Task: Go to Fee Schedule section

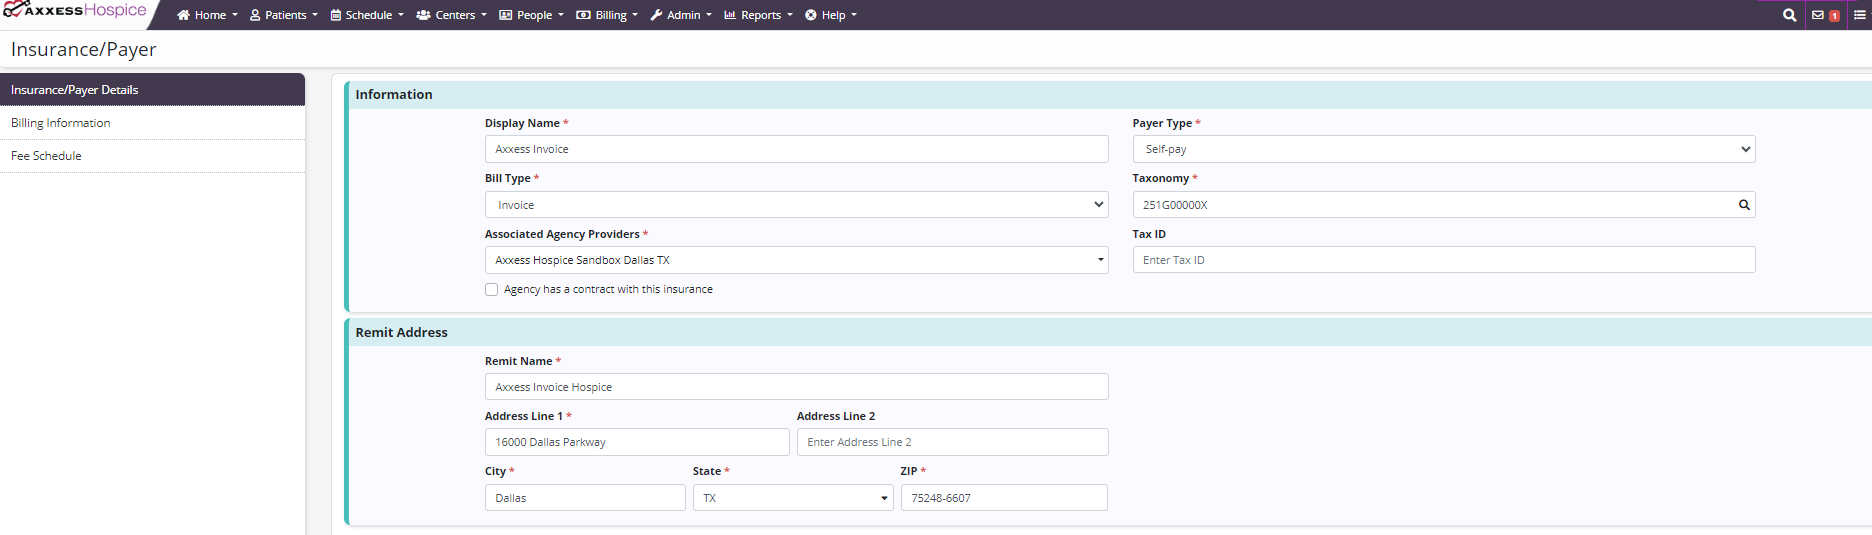Action: click(x=47, y=156)
